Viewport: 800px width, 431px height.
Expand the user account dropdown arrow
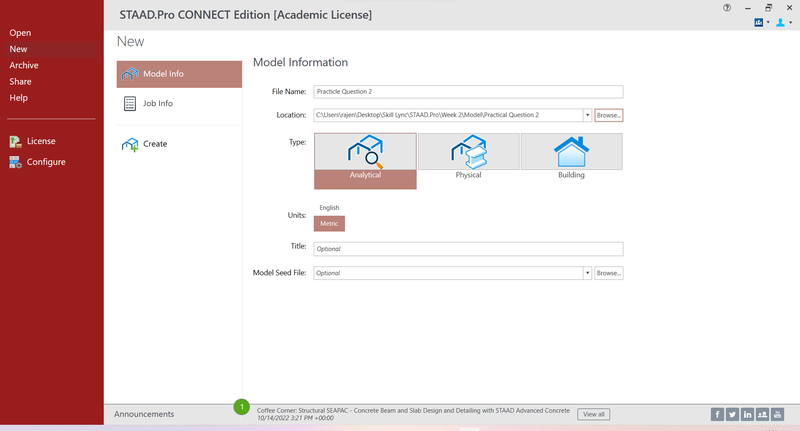click(791, 22)
